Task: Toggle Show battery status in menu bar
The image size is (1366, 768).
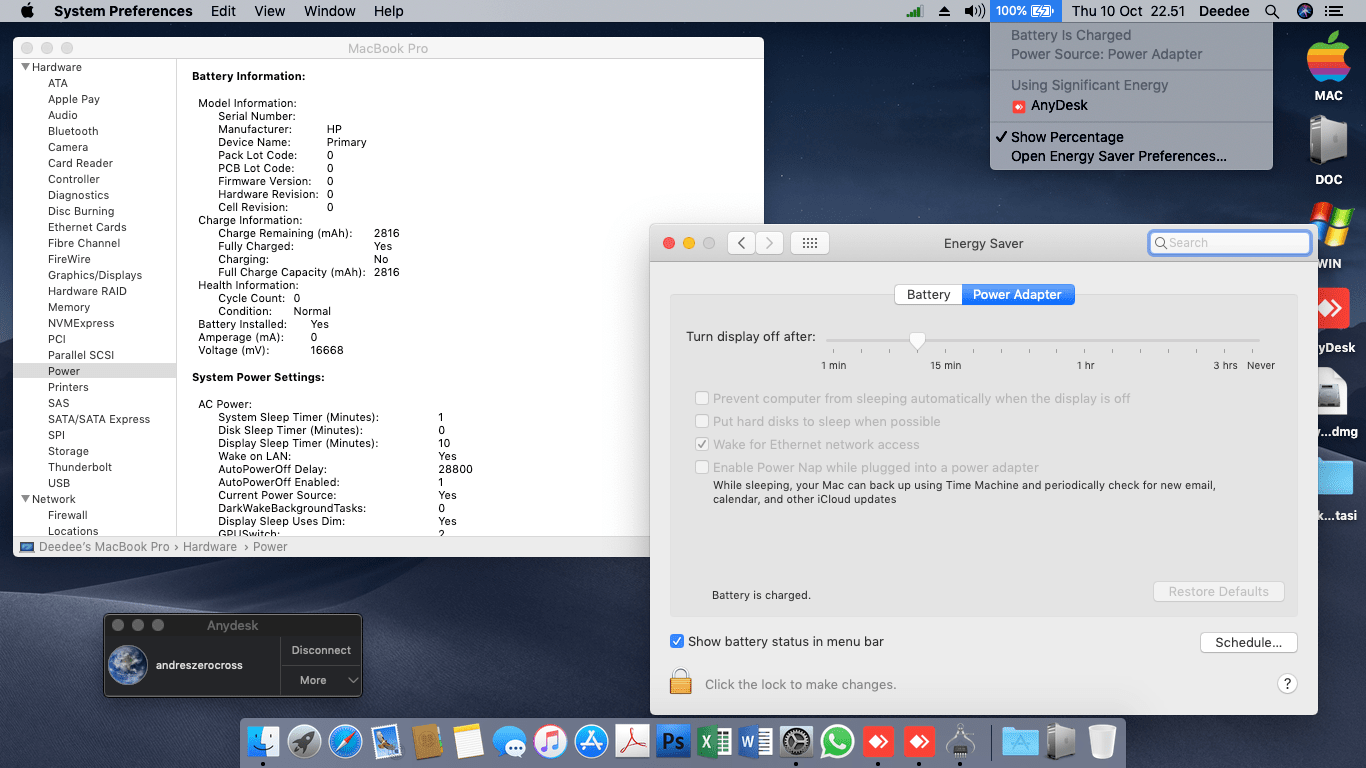Action: [677, 641]
